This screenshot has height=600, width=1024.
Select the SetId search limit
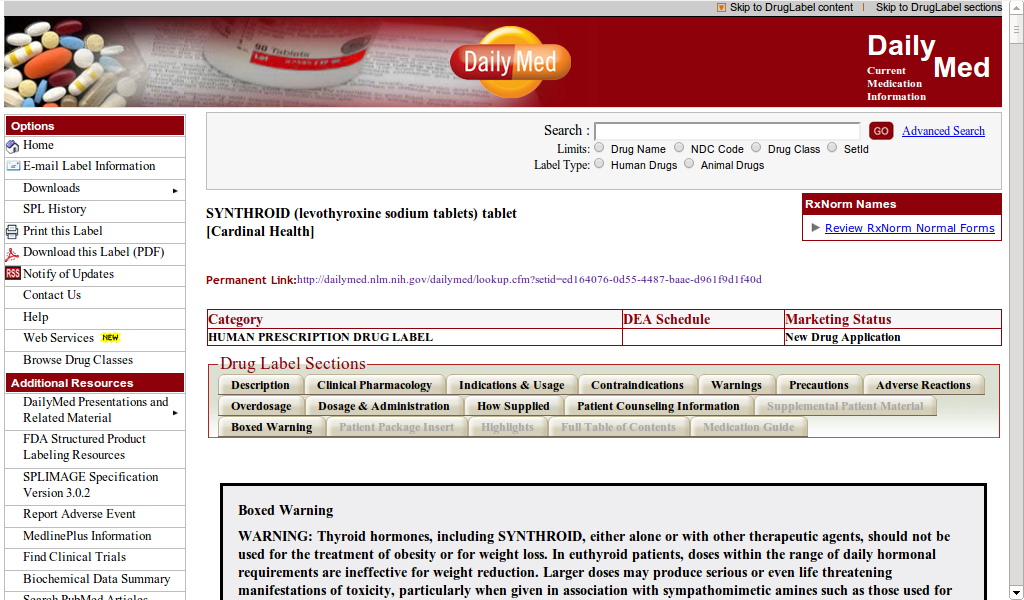(x=832, y=148)
